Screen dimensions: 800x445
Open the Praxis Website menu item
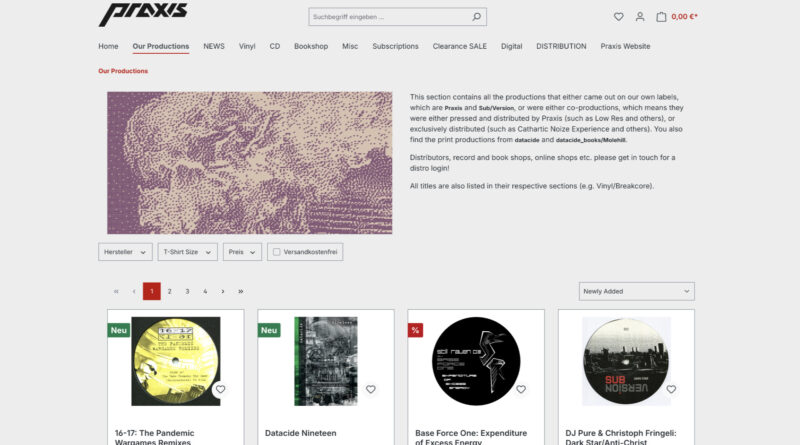click(625, 46)
